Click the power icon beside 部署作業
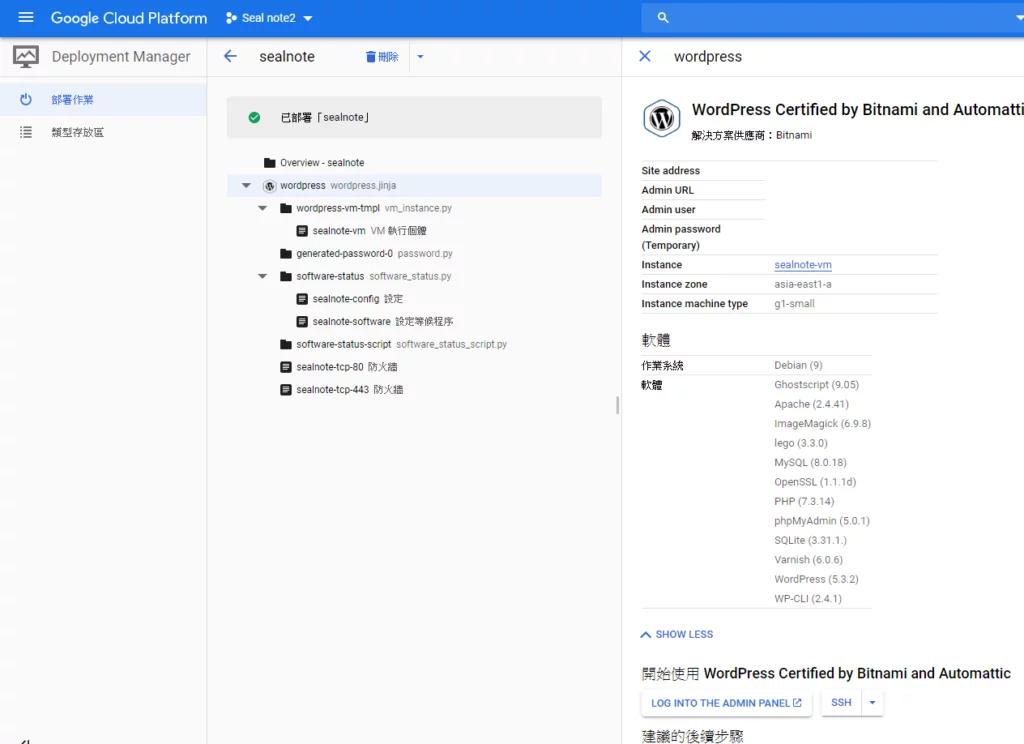Viewport: 1024px width, 744px height. [25, 99]
